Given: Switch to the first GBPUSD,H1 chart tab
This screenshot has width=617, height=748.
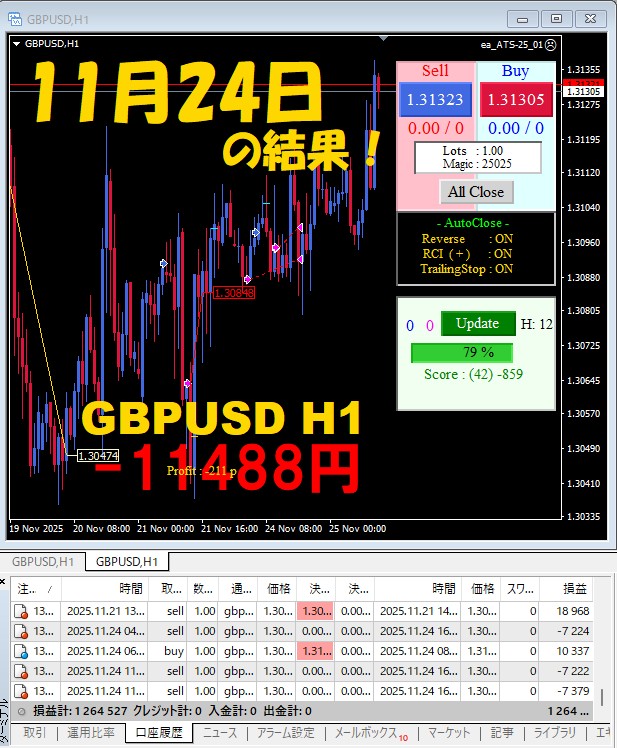Looking at the screenshot, I should click(43, 561).
